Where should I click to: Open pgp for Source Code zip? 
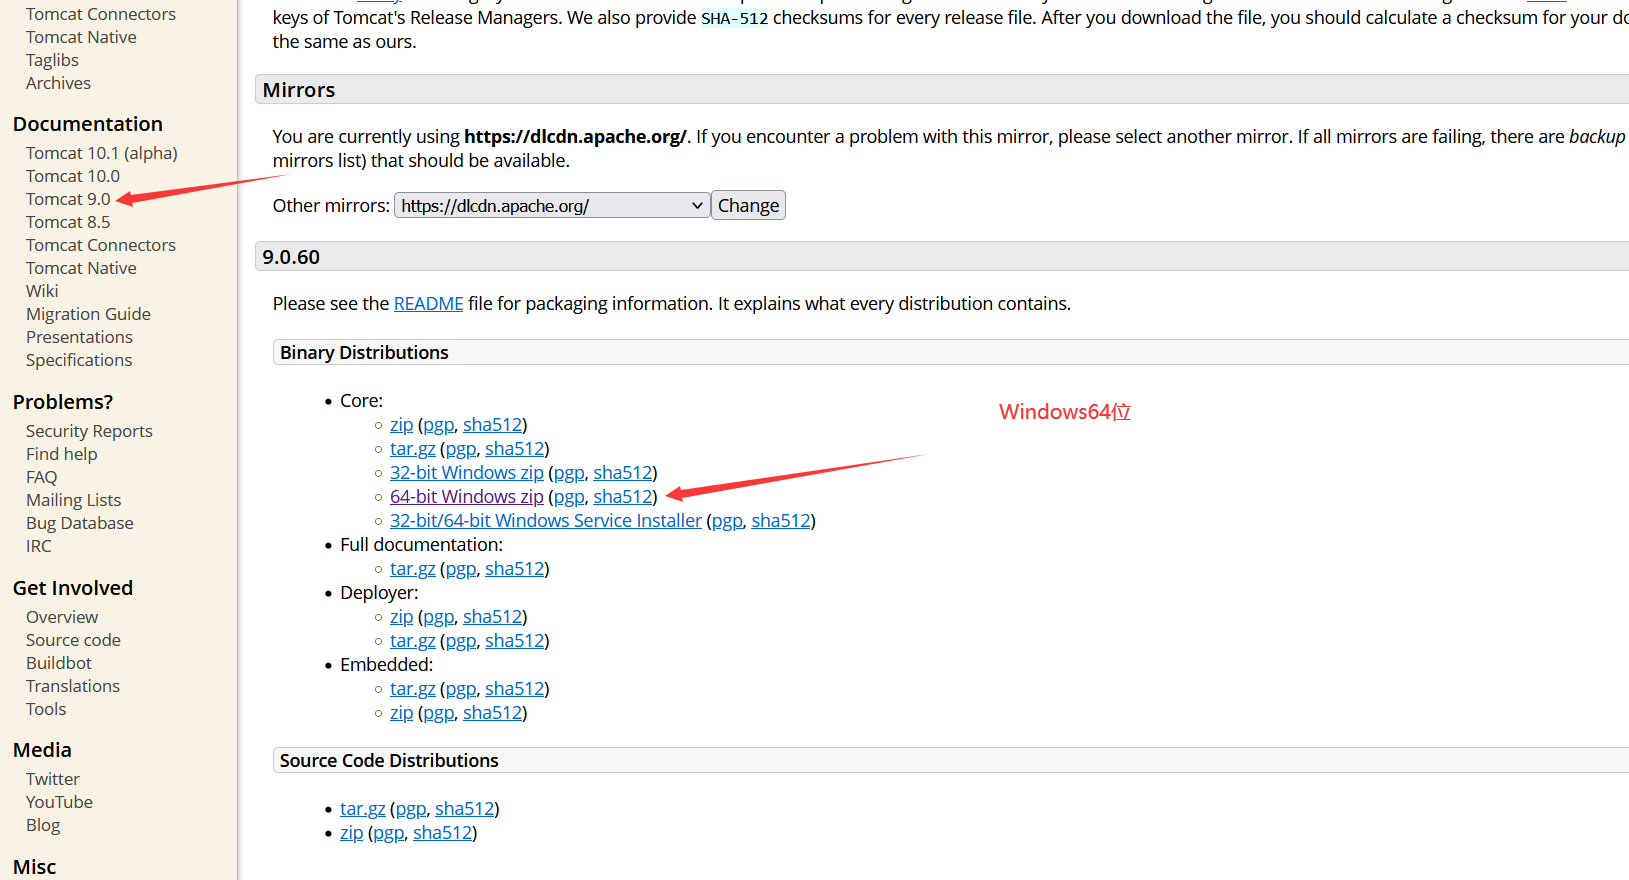388,833
